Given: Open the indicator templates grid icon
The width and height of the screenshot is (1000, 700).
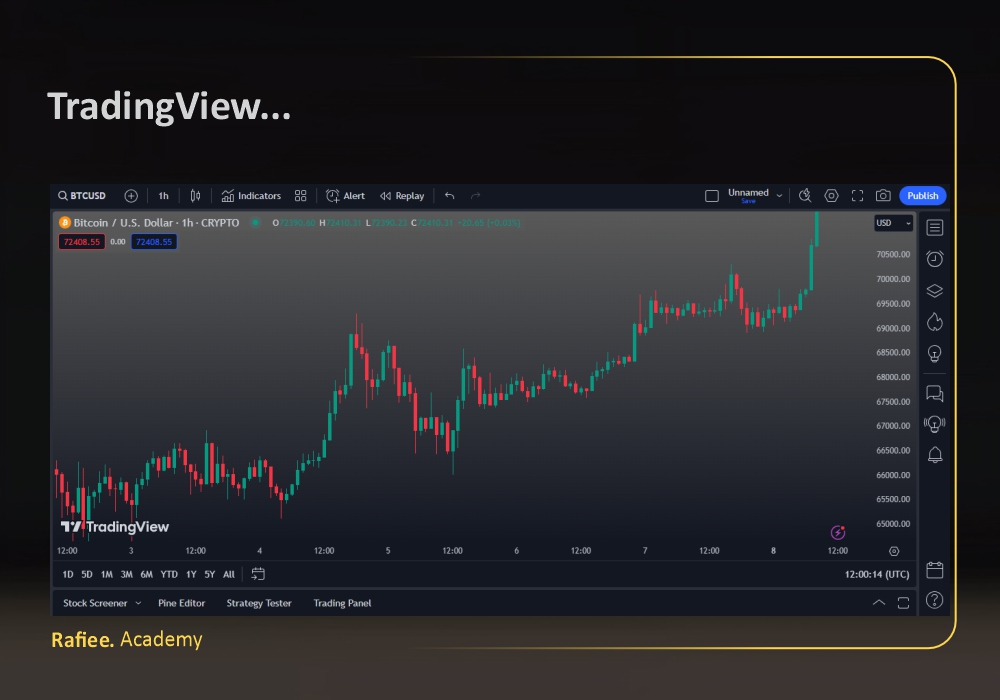Looking at the screenshot, I should [300, 196].
